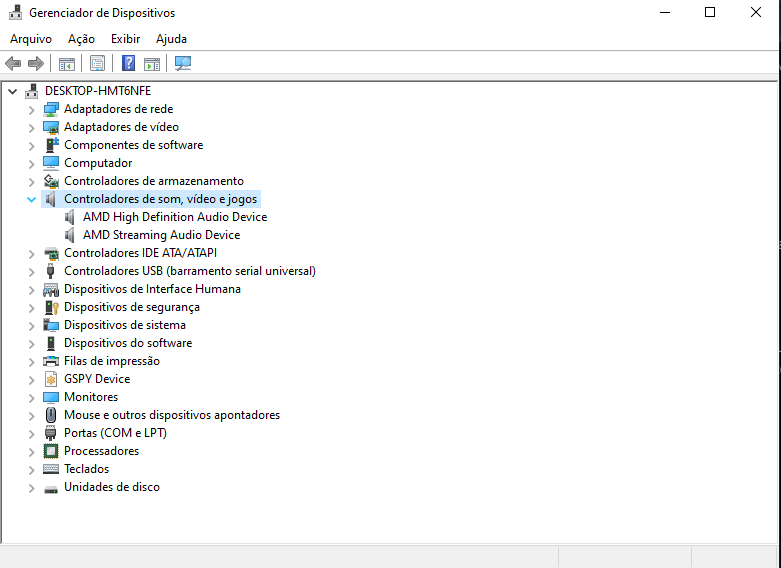
Task: Click speaker icon of AMD Streaming Audio Device
Action: pos(70,235)
